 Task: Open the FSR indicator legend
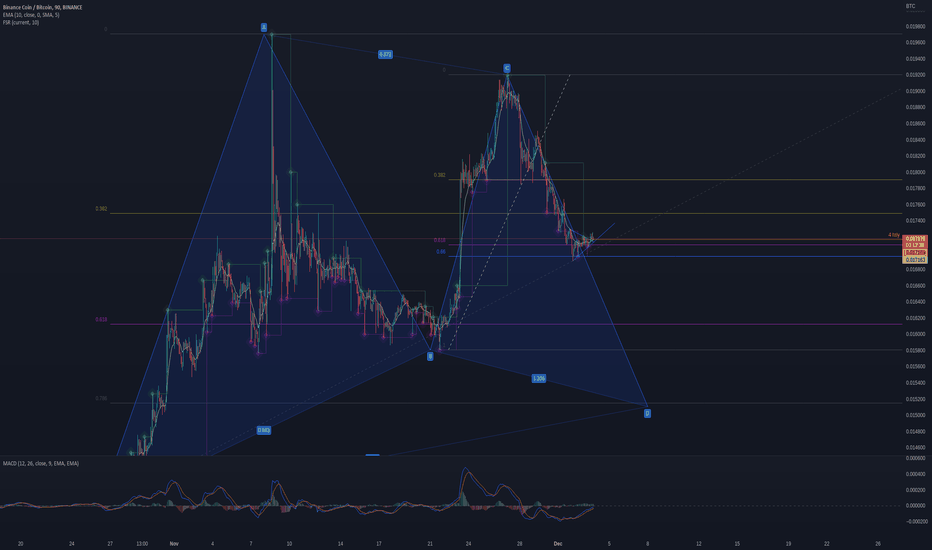(x=21, y=23)
